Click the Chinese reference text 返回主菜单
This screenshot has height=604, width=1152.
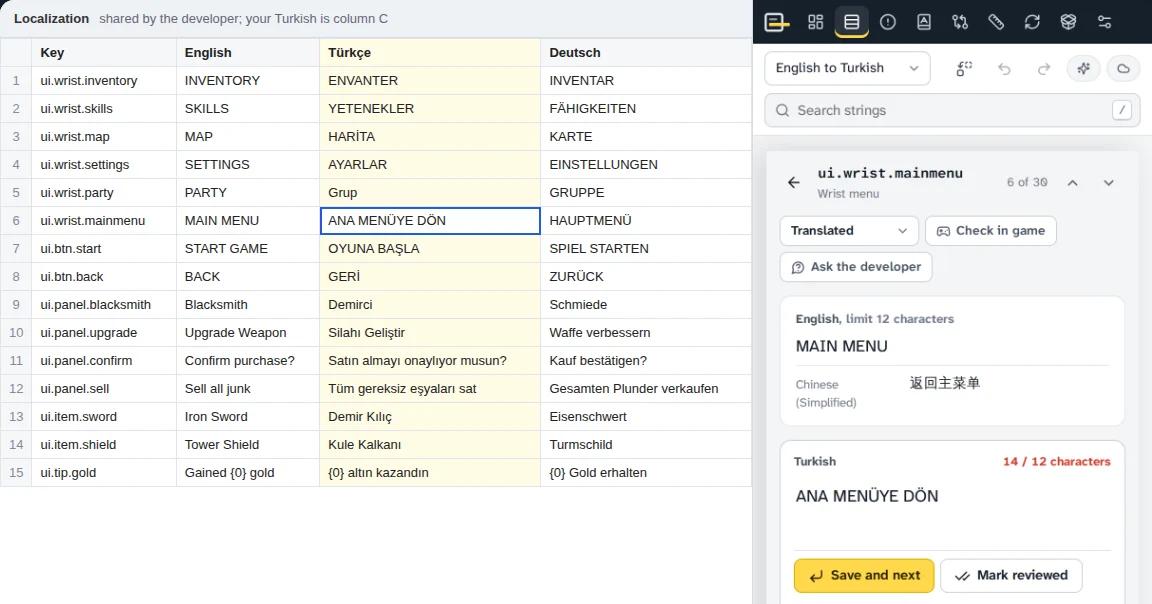(x=945, y=383)
